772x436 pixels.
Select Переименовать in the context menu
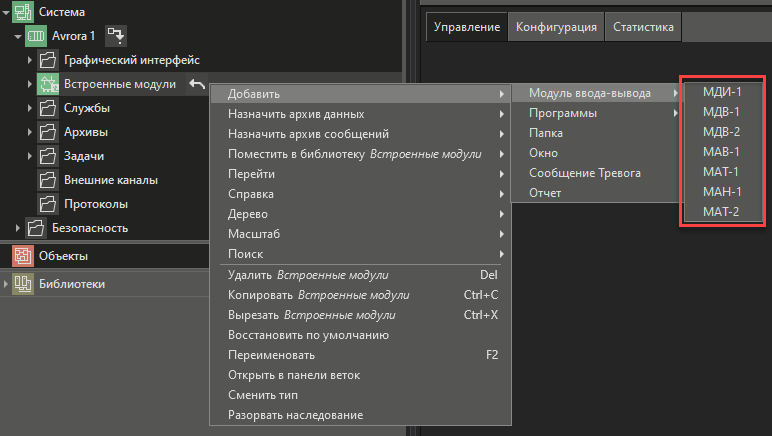(361, 355)
